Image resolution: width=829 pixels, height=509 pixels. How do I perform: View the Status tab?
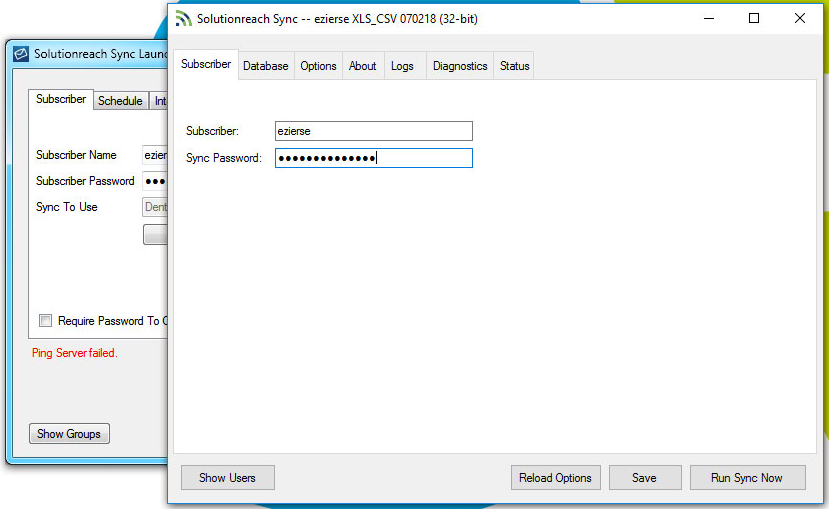(514, 66)
